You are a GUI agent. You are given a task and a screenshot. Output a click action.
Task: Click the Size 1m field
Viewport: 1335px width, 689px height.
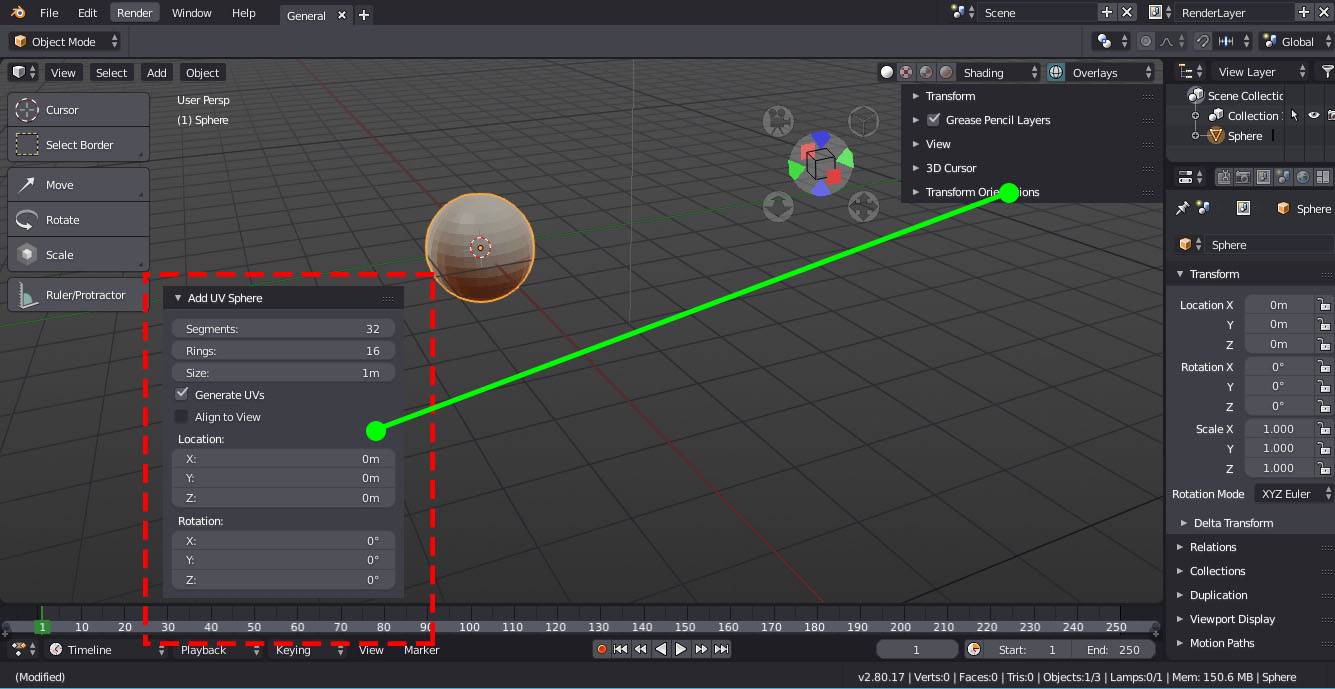(x=283, y=373)
